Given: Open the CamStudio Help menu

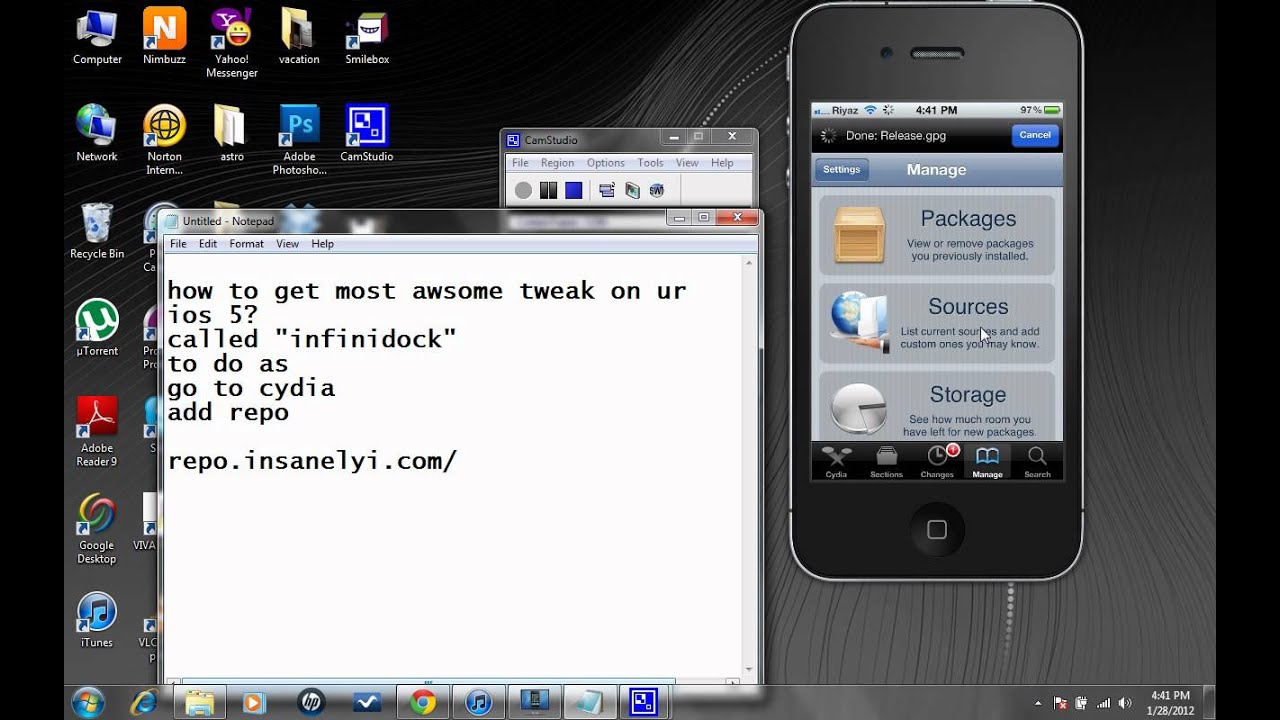Looking at the screenshot, I should 721,163.
